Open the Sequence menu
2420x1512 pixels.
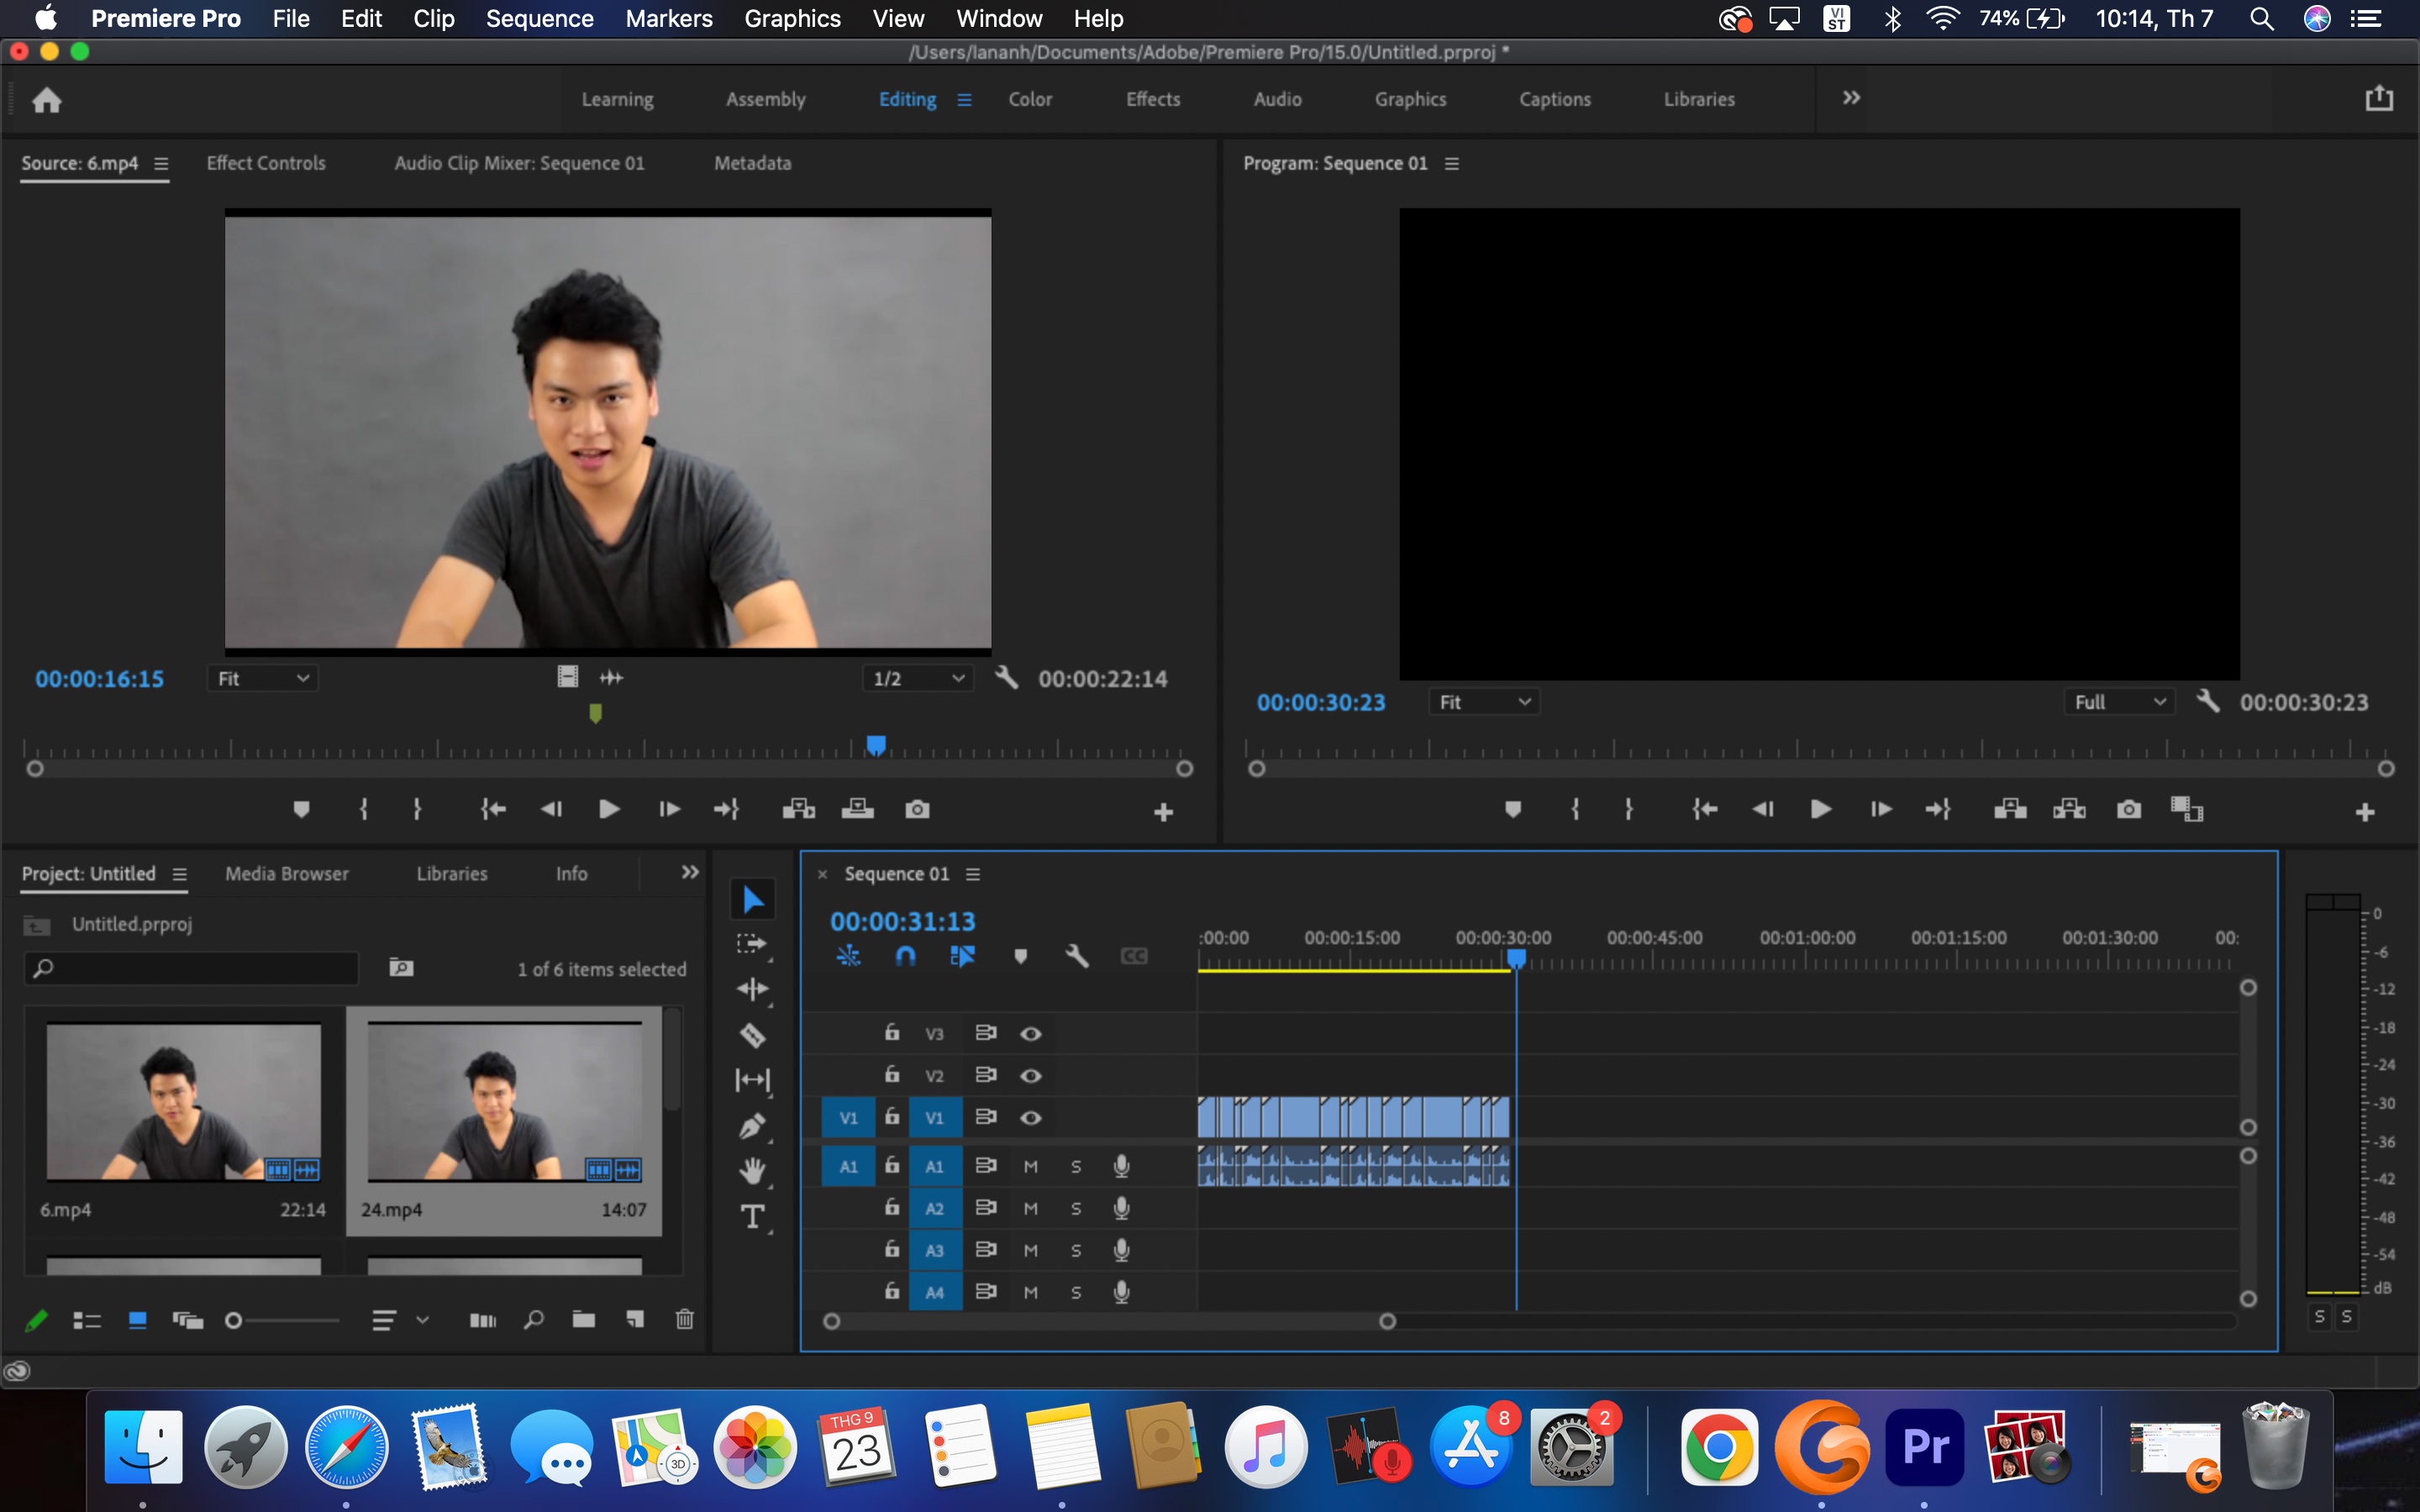[539, 19]
